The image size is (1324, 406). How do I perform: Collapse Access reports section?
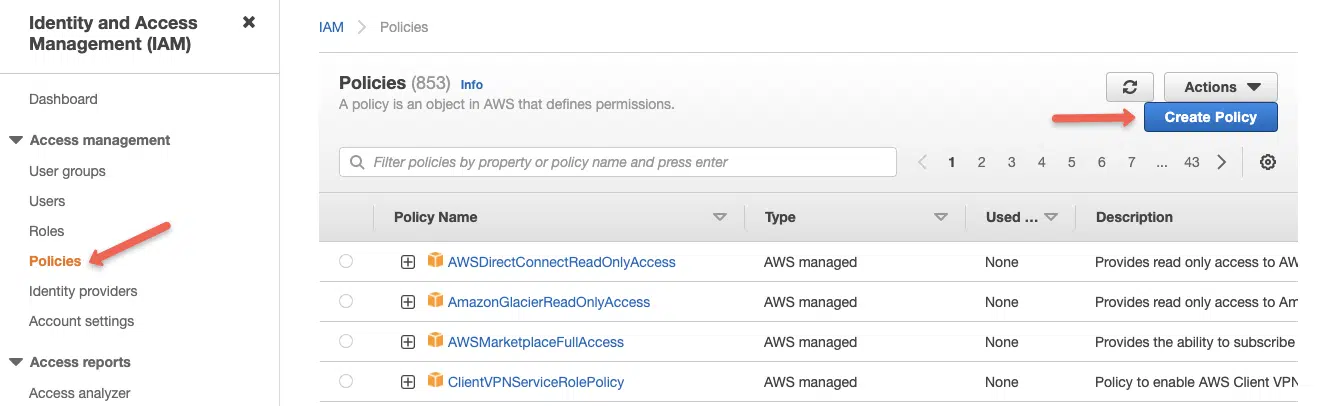pos(15,362)
